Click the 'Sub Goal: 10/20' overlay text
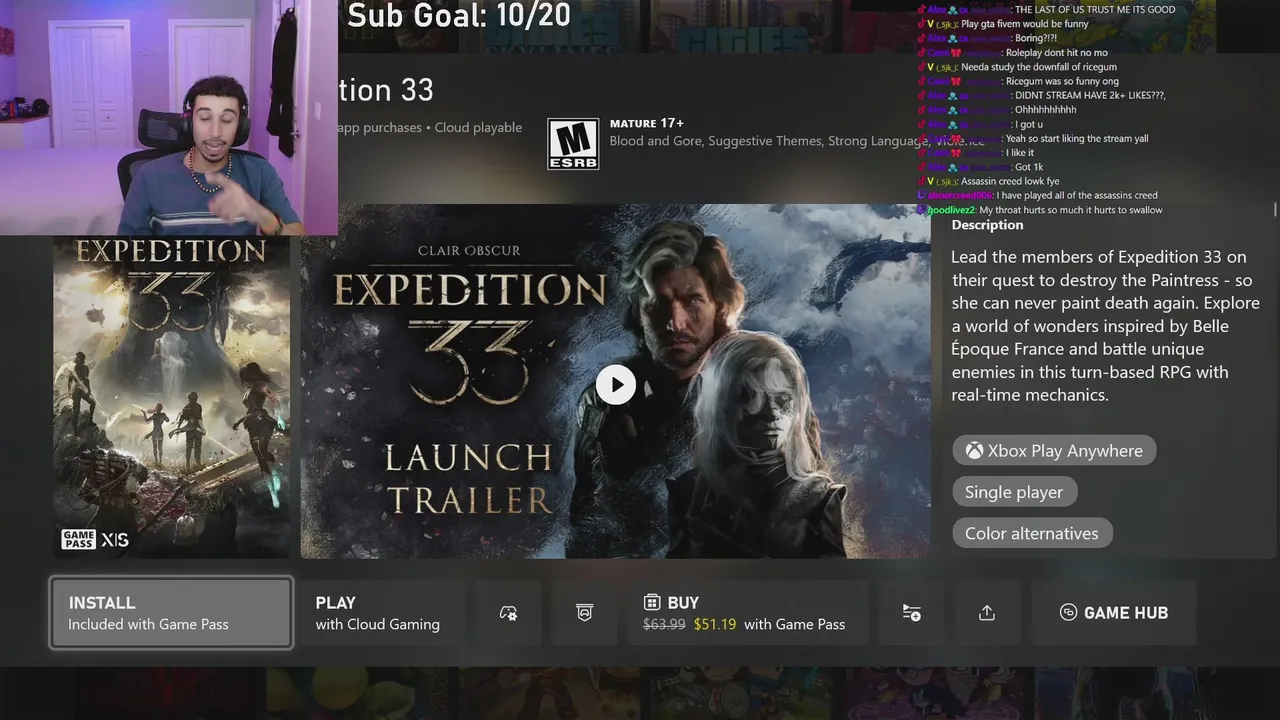The width and height of the screenshot is (1280, 720). 459,15
